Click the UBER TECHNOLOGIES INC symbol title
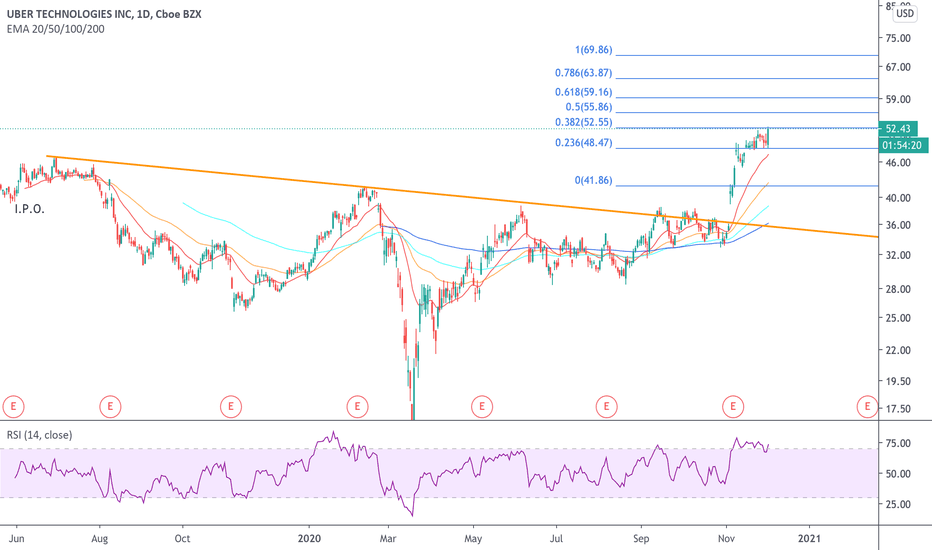Viewport: 932px width, 550px height. click(x=104, y=14)
